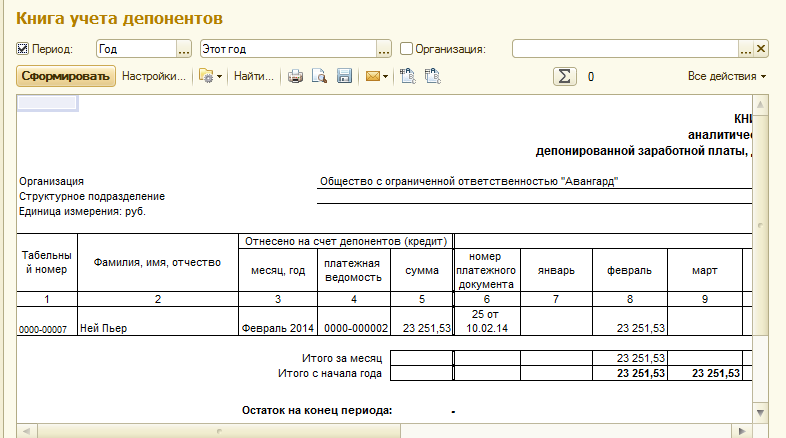Click the floppy disk save icon

pos(343,76)
